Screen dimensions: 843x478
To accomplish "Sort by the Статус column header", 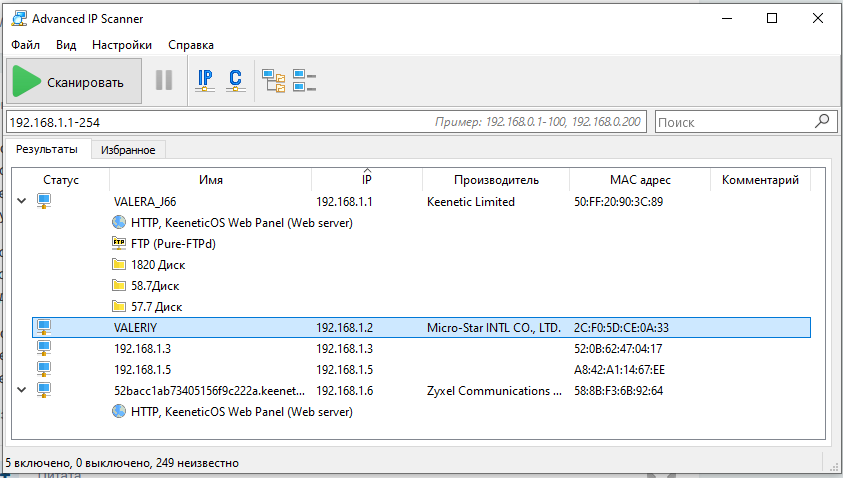I will coord(61,180).
